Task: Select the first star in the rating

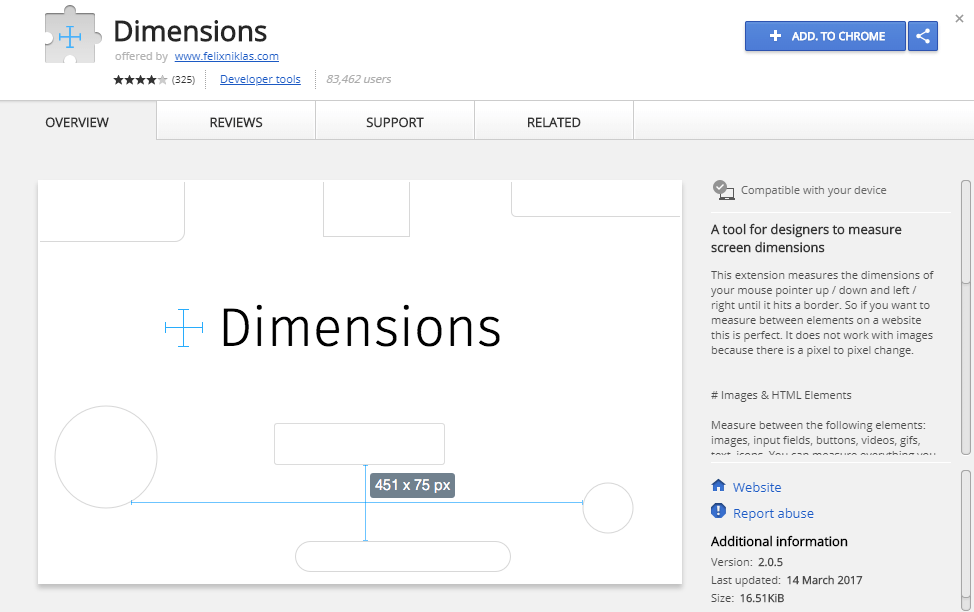Action: pos(120,79)
